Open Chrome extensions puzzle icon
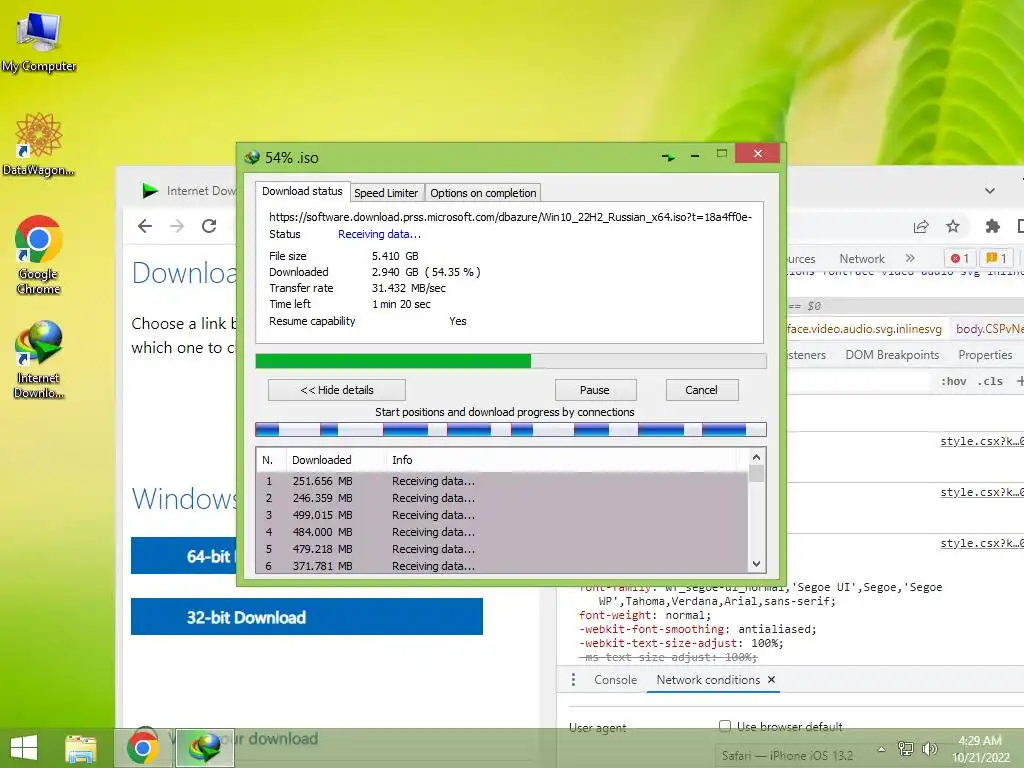Image resolution: width=1024 pixels, height=768 pixels. (x=993, y=227)
